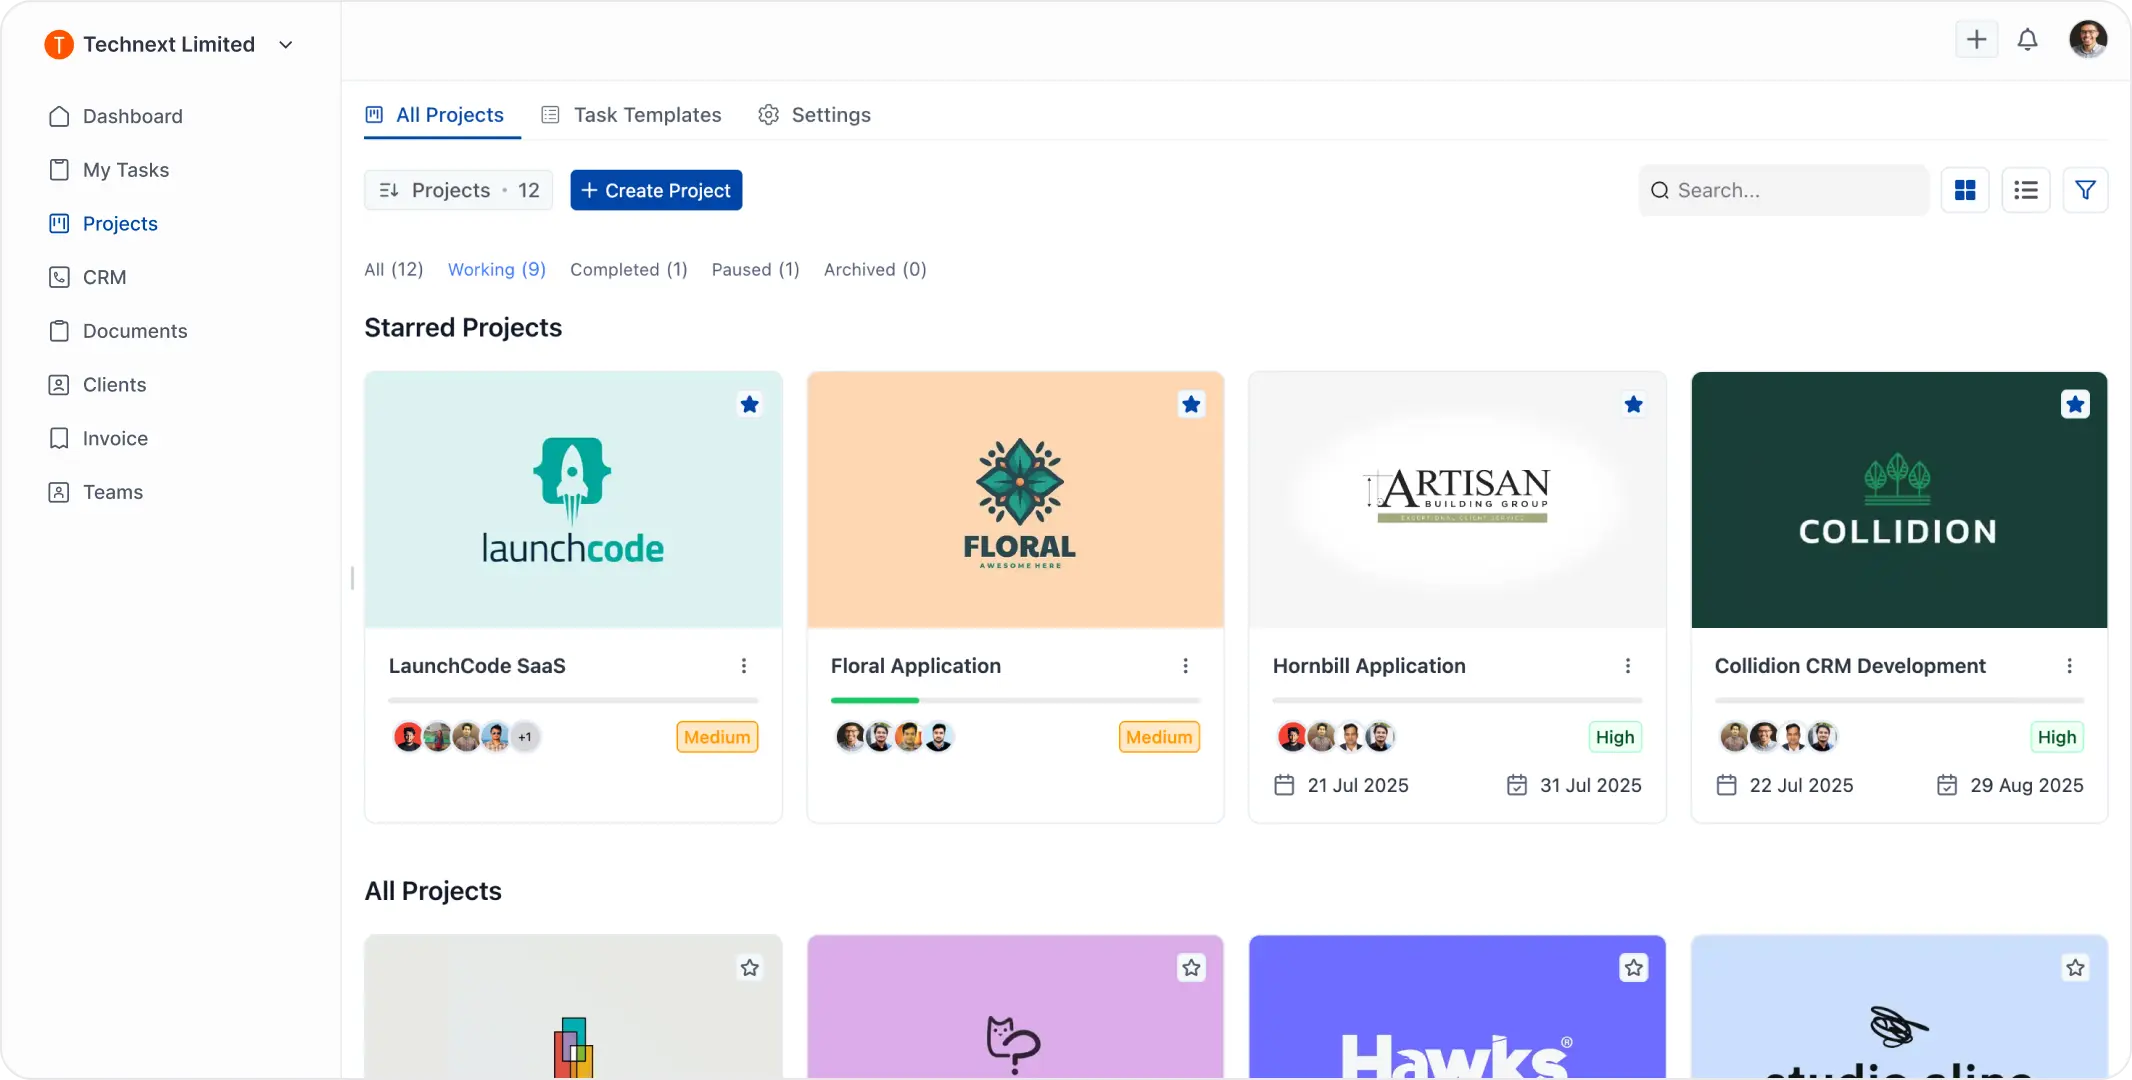Open the Settings tab
Image resolution: width=2132 pixels, height=1080 pixels.
click(814, 115)
